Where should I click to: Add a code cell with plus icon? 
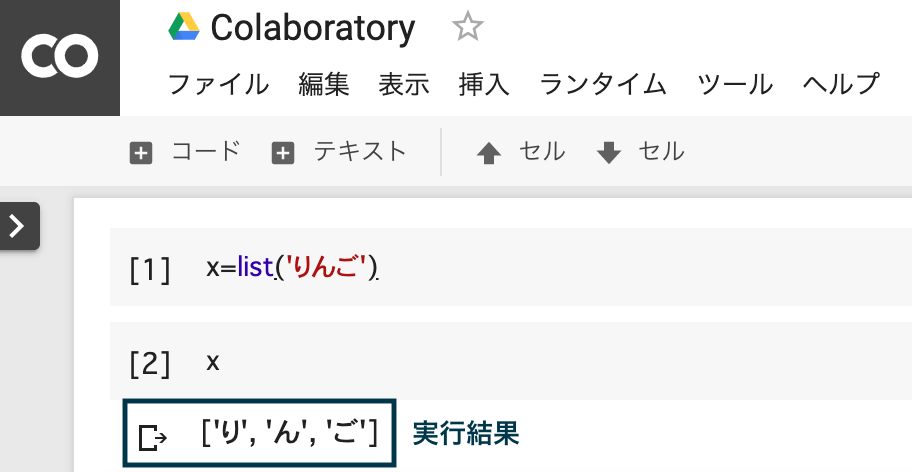(141, 154)
